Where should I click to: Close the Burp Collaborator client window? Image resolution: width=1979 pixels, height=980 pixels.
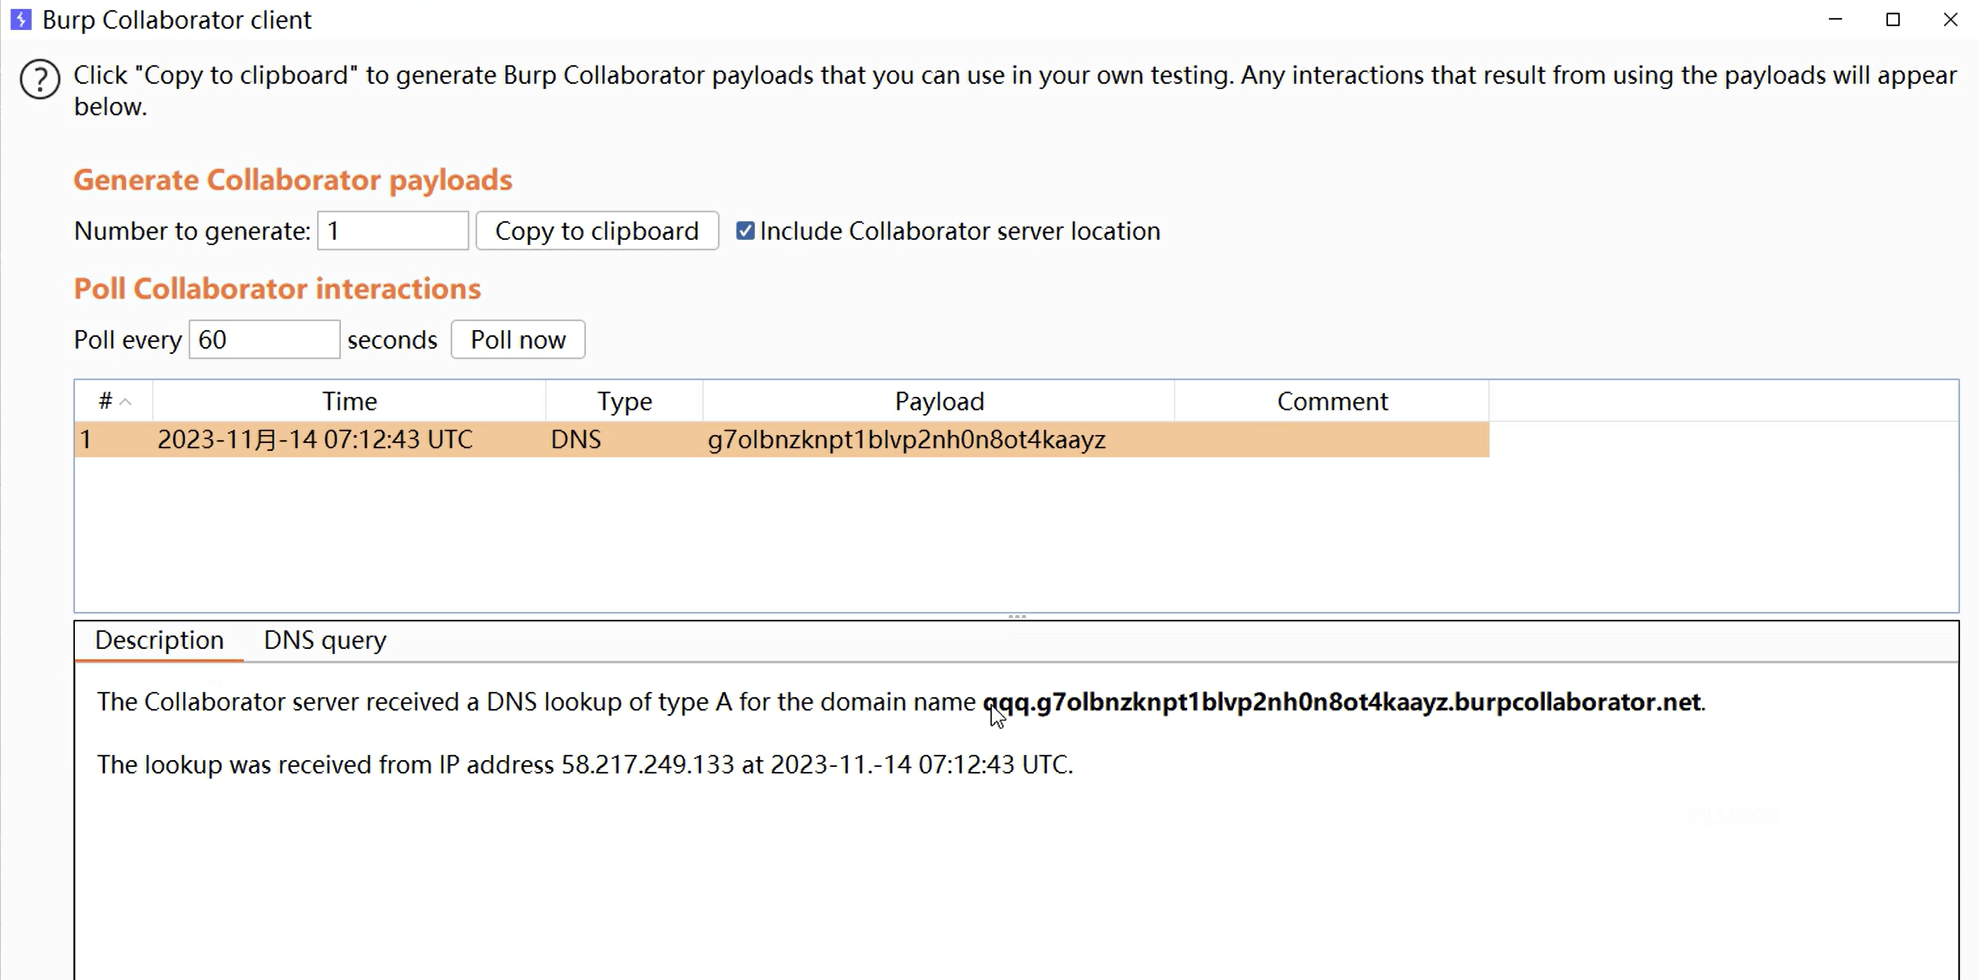pos(1950,19)
